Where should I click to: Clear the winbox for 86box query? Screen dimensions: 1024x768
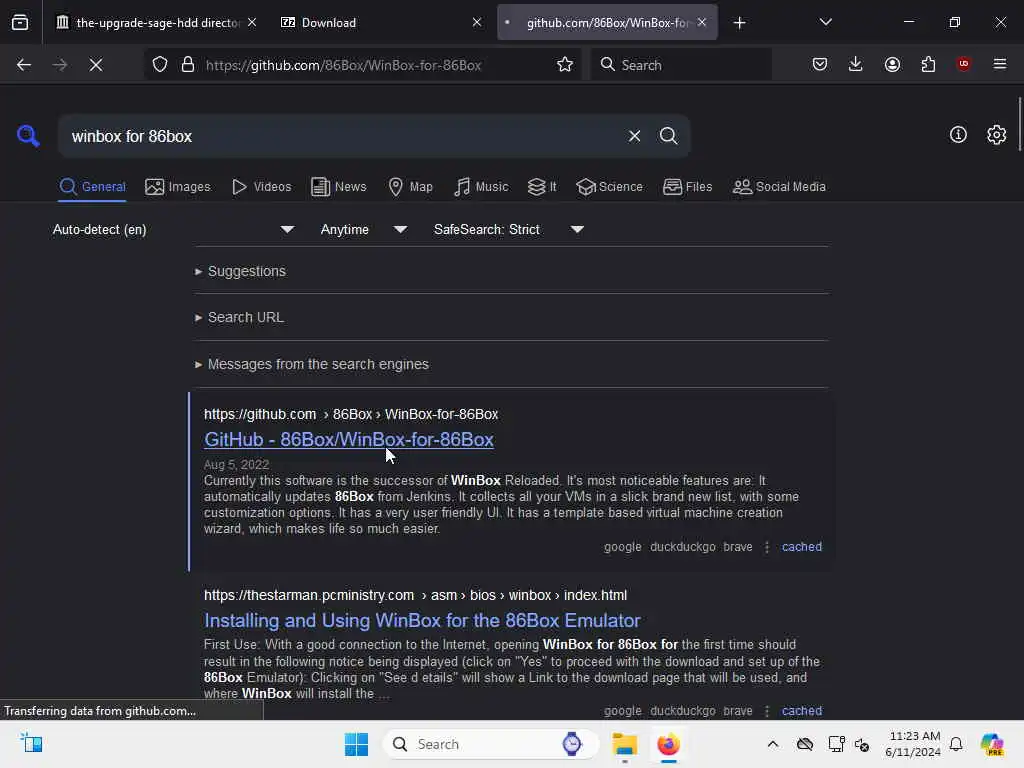click(634, 136)
